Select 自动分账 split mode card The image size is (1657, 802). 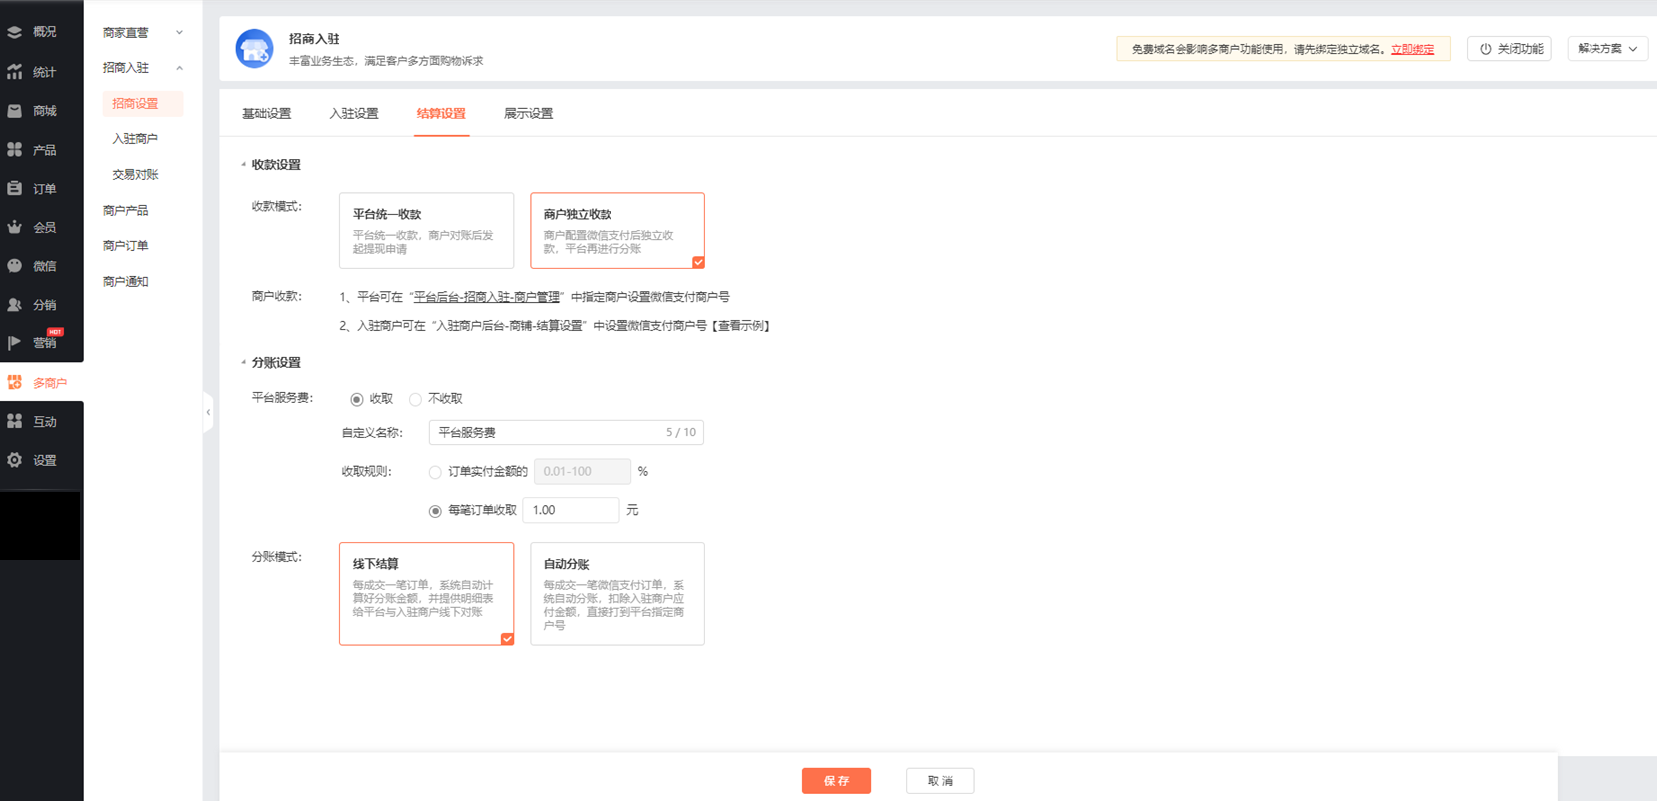coord(617,594)
